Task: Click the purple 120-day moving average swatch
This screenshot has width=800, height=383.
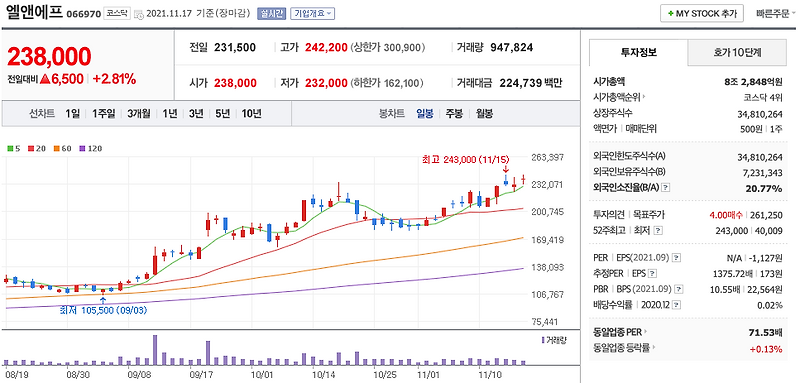Action: (82, 148)
